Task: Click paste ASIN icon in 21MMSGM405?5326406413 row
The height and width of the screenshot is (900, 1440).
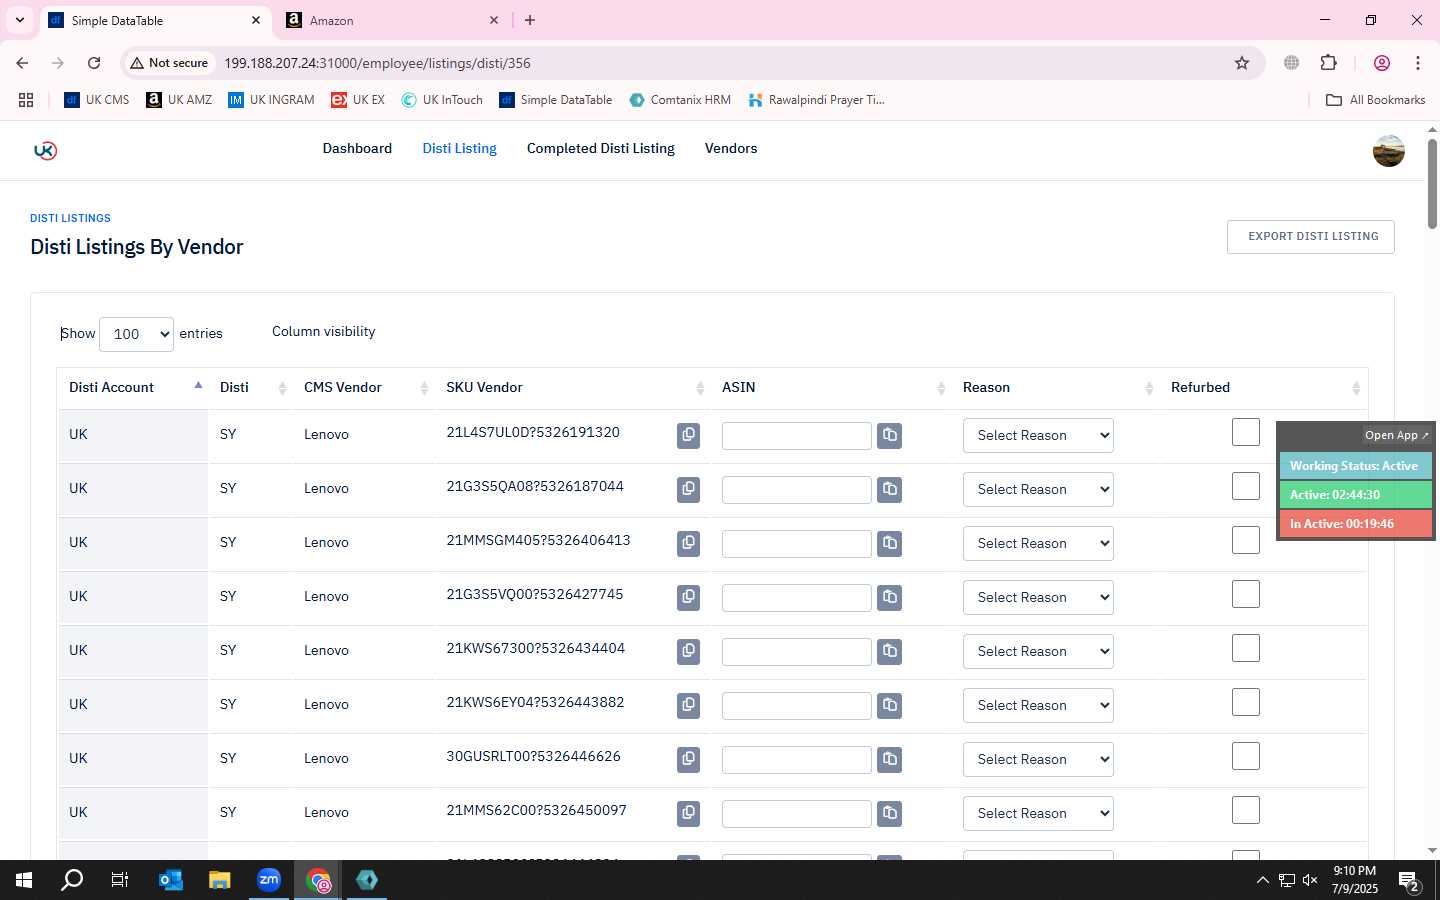Action: click(x=889, y=543)
